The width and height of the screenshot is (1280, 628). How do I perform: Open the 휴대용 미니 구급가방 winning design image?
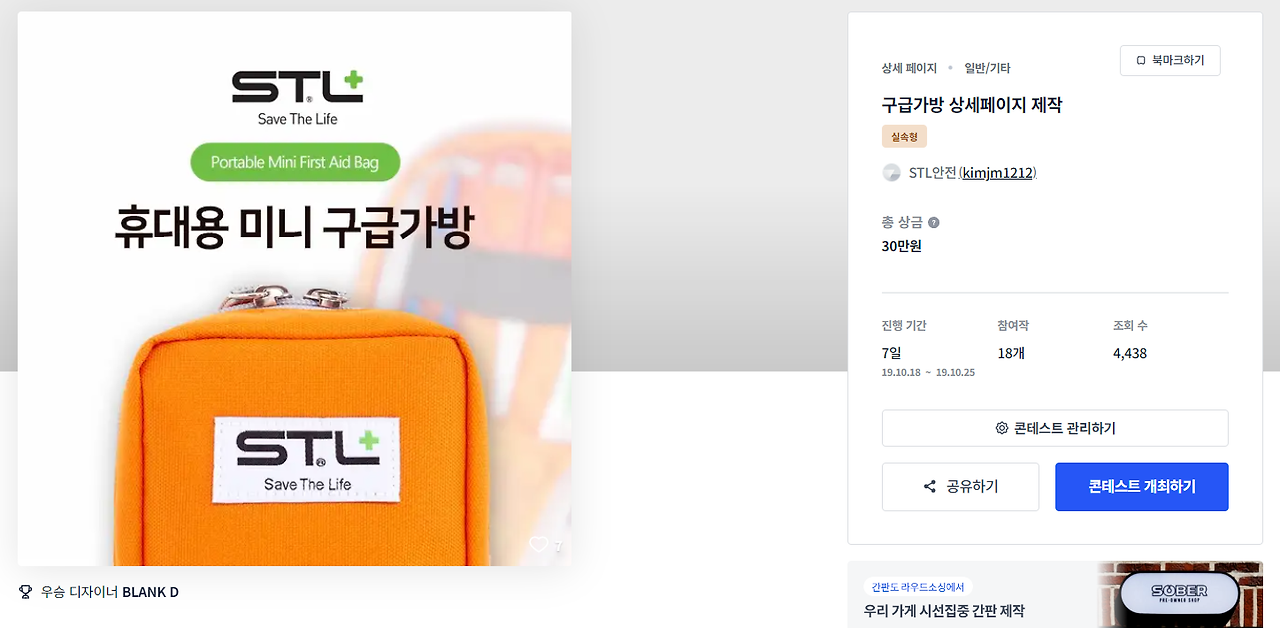pyautogui.click(x=294, y=289)
